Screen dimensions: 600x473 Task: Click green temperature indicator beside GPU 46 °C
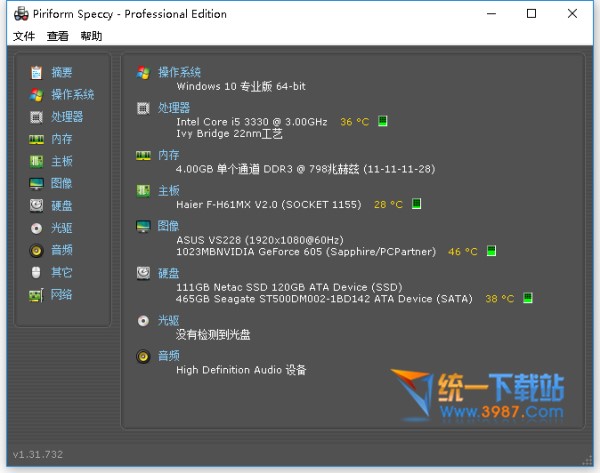click(x=491, y=251)
